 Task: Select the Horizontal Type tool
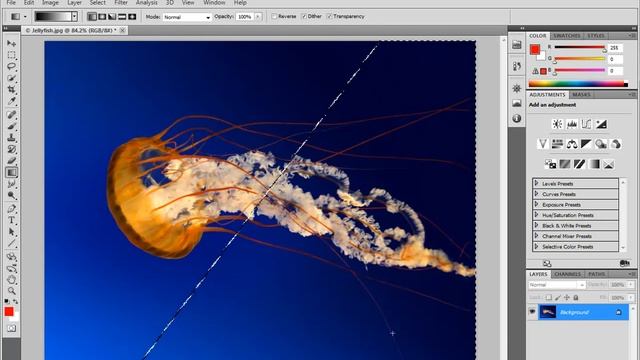(x=11, y=220)
